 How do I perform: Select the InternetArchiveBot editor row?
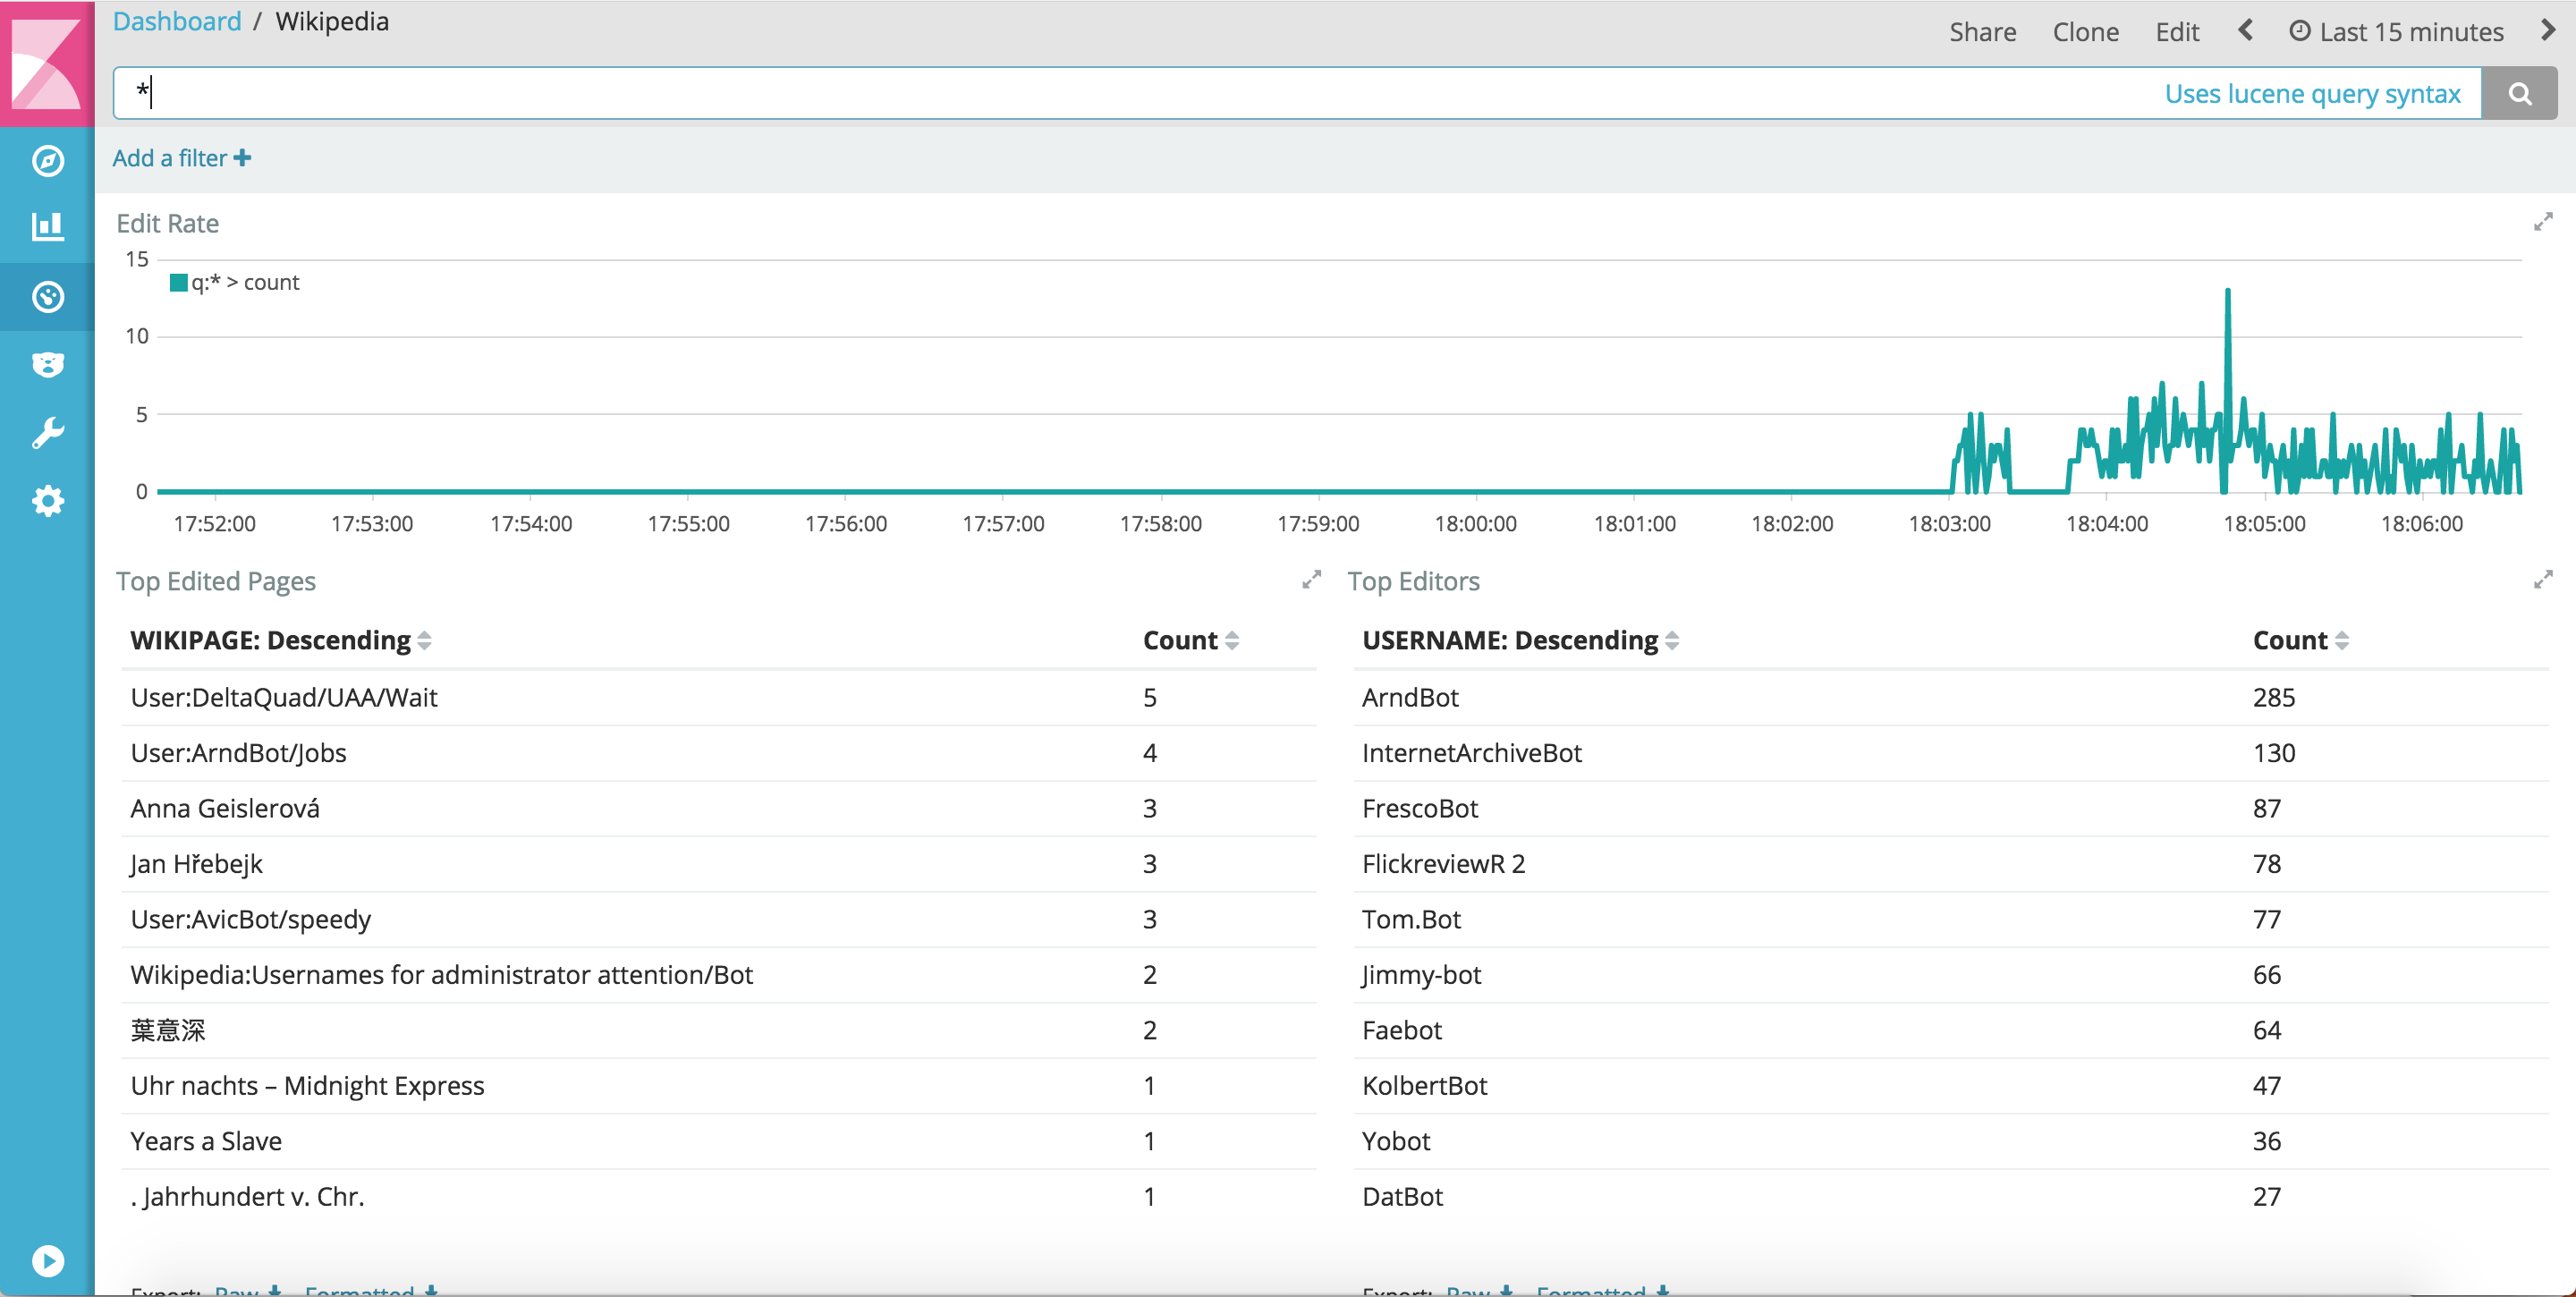click(1951, 753)
